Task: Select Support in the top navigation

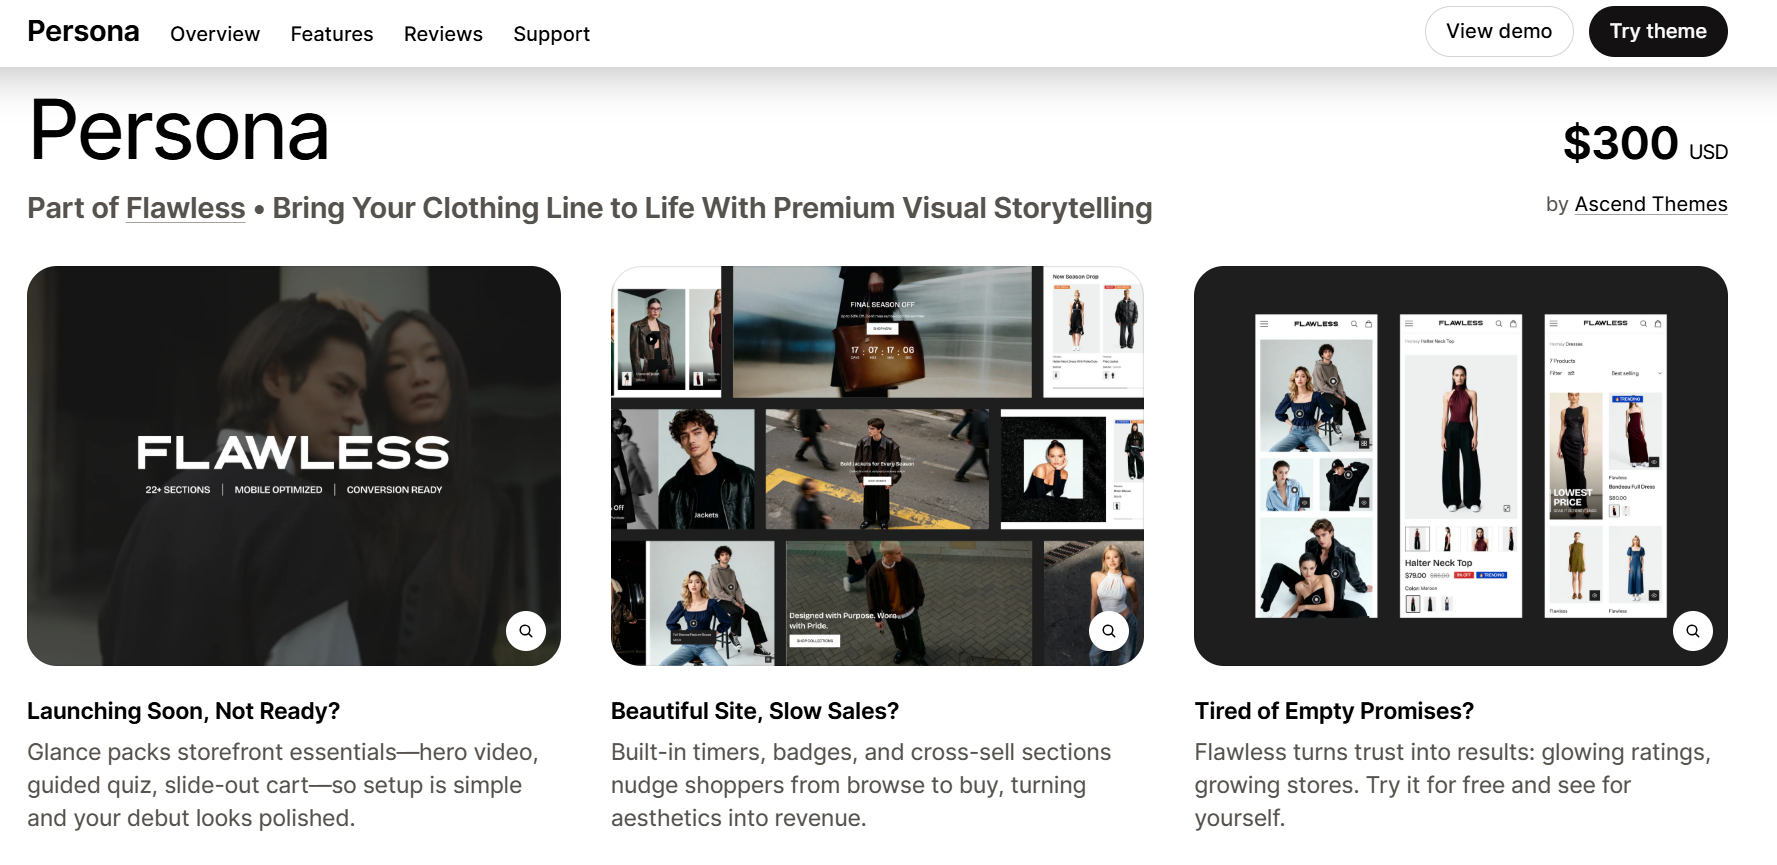Action: [x=551, y=34]
